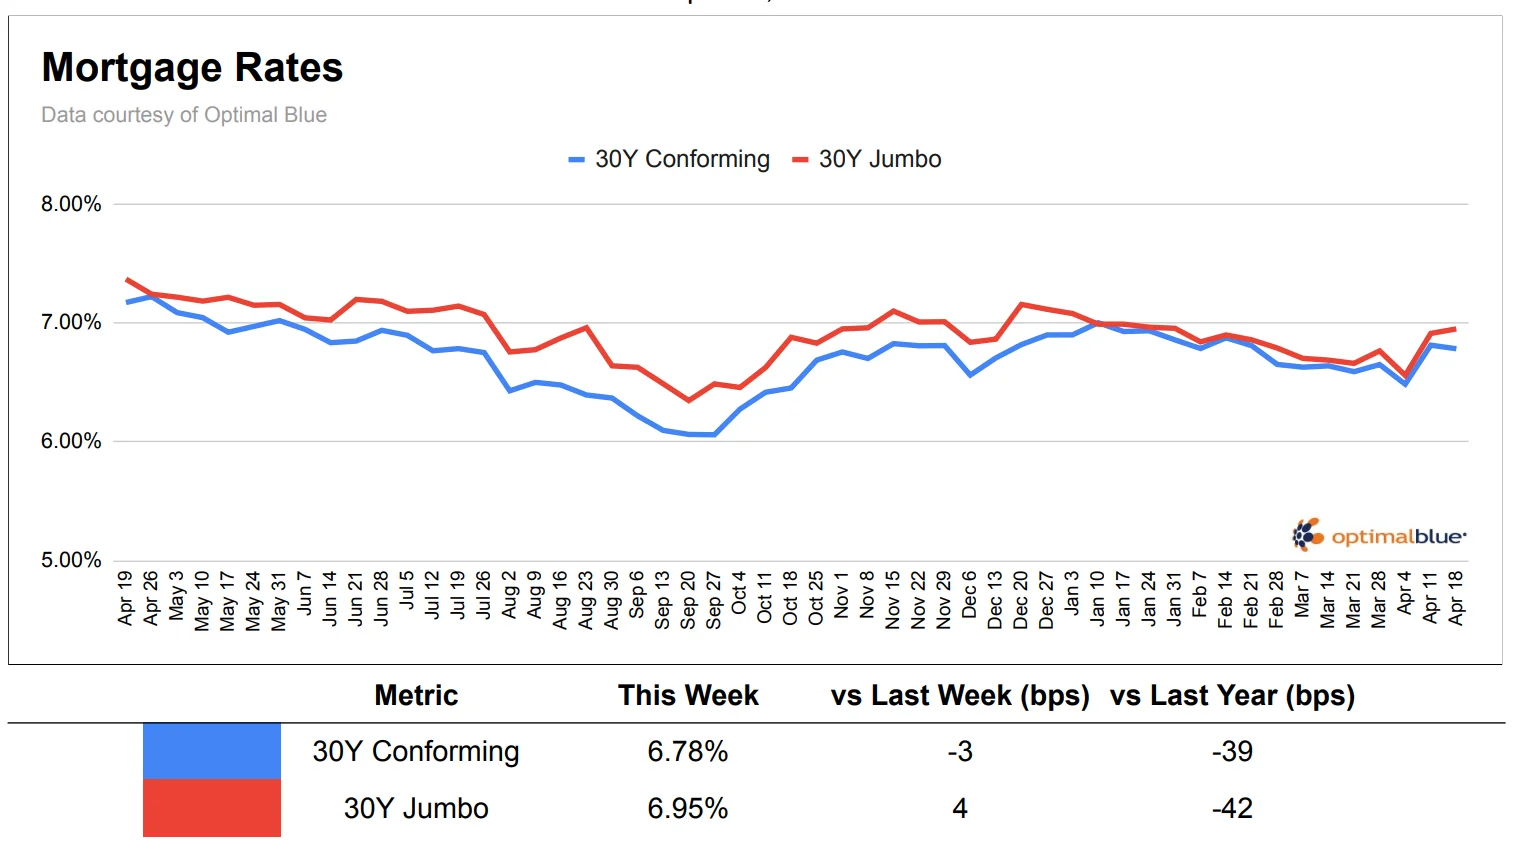The width and height of the screenshot is (1520, 846).
Task: Select the blue swatch beside 30Y Conforming row
Action: [212, 751]
